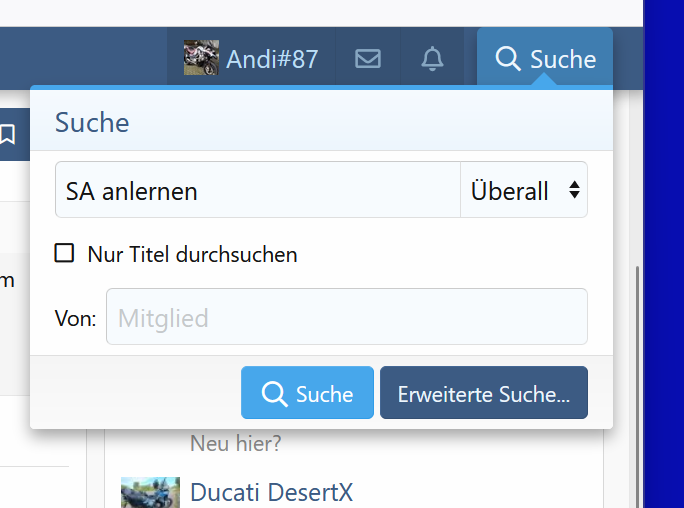Viewport: 684px width, 508px height.
Task: Focus the 'SA anlernen' search field
Action: coord(258,190)
